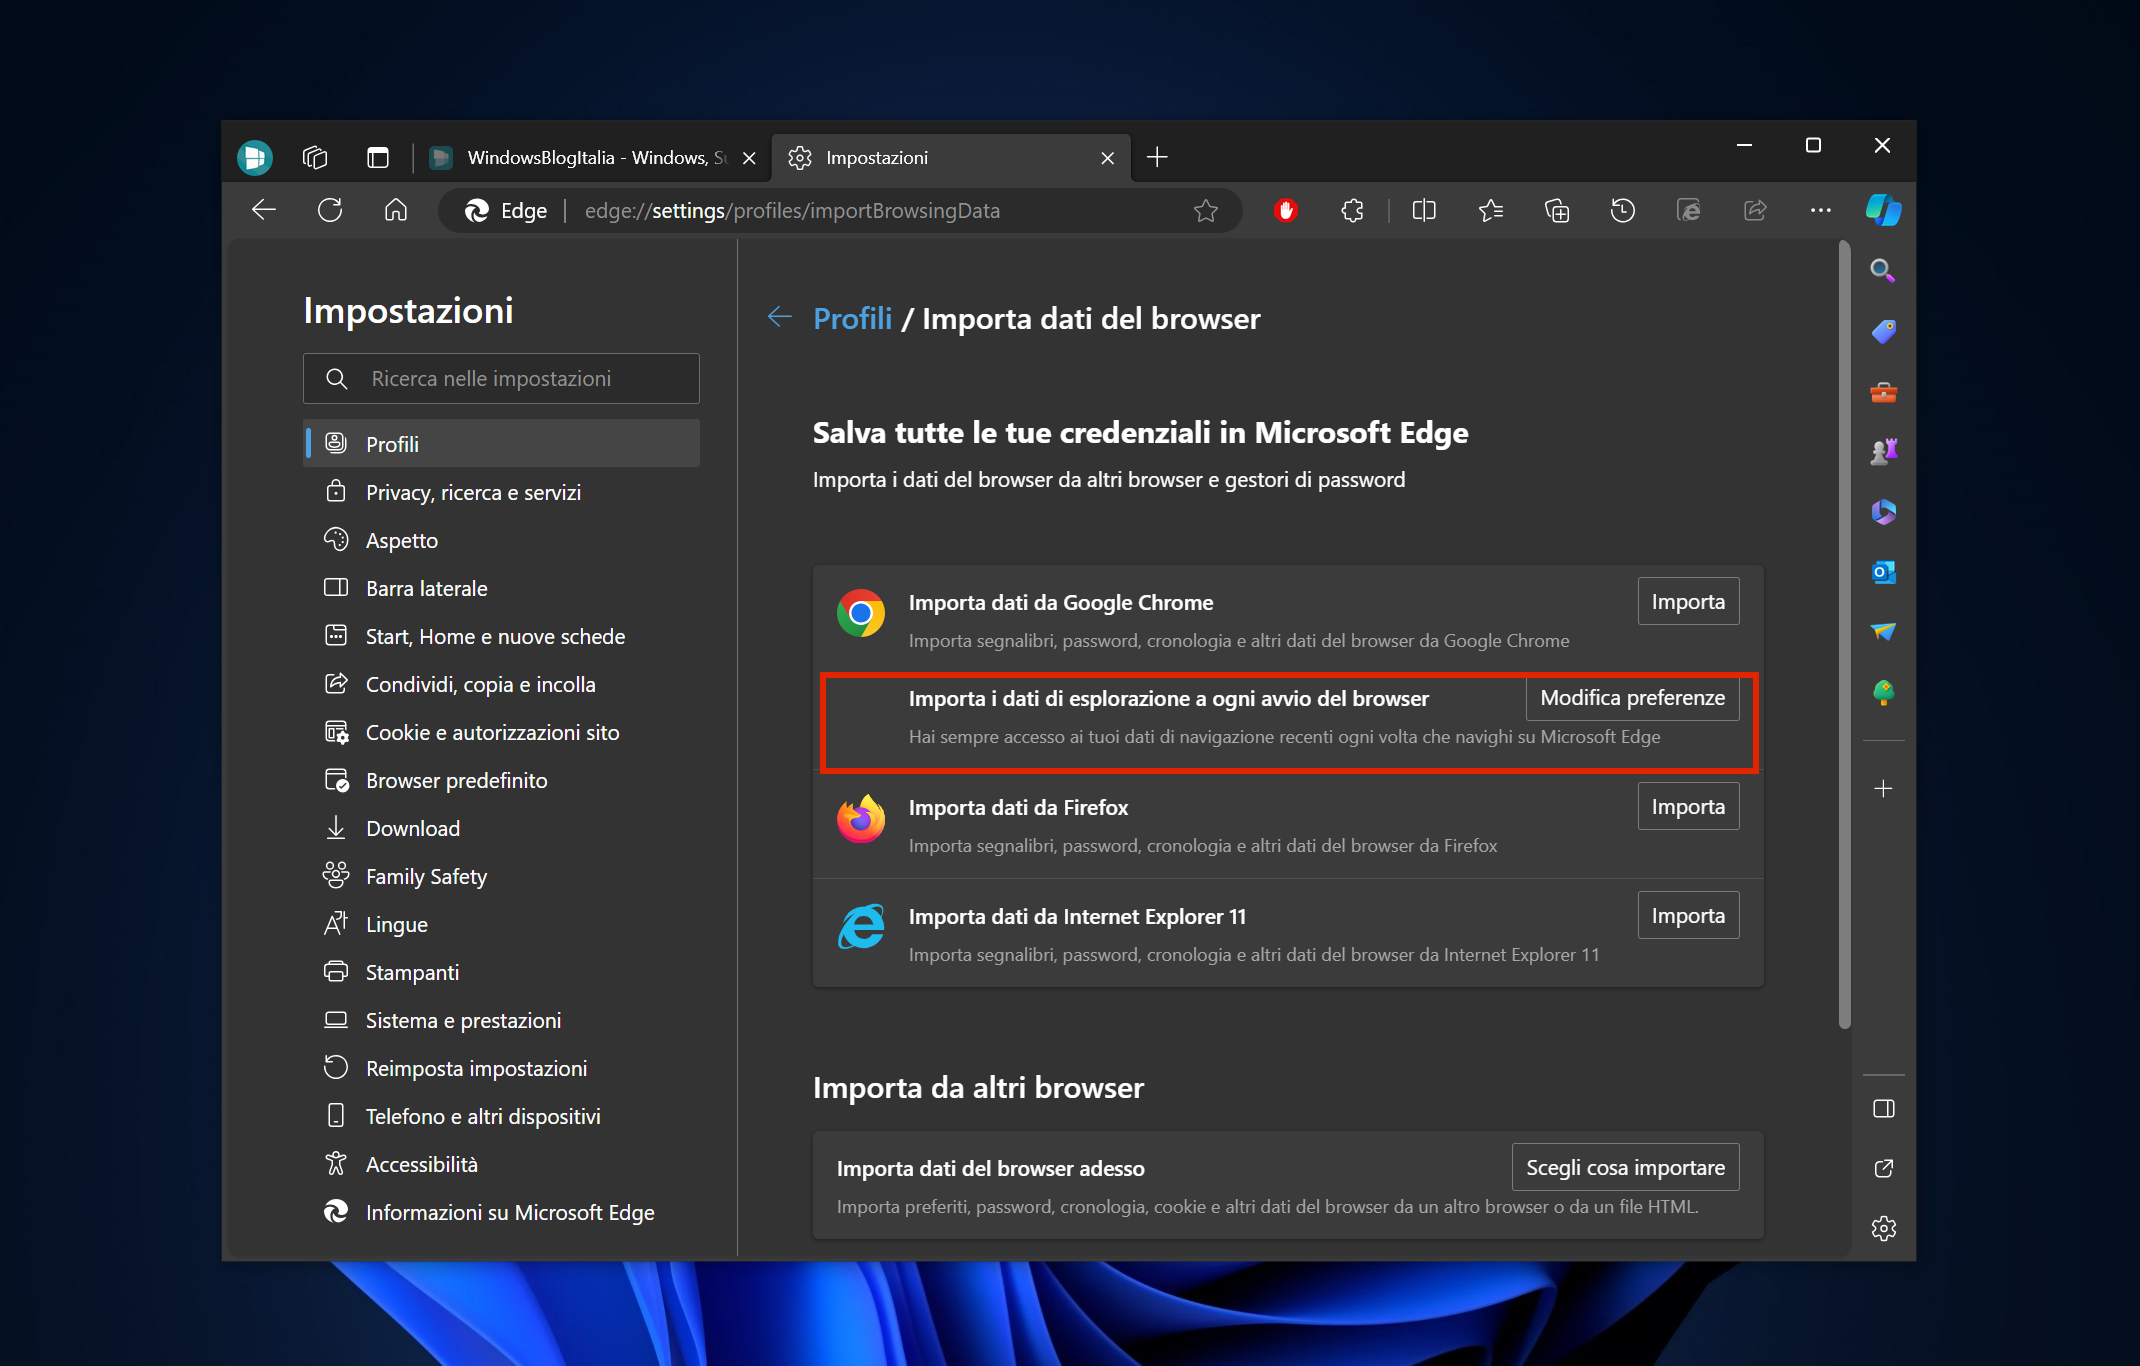Open the sidebar Drop paper plane icon
Viewport: 2140px width, 1366px height.
click(x=1884, y=631)
